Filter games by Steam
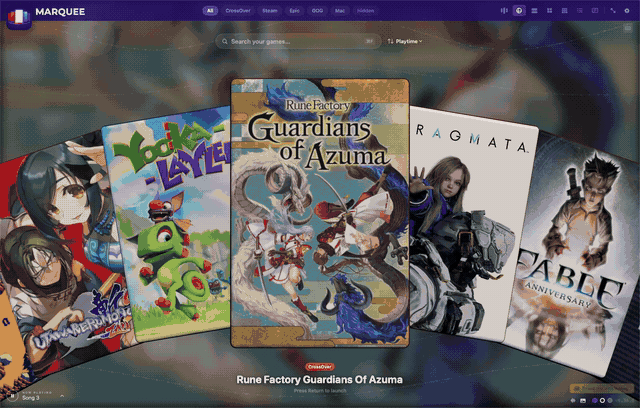The width and height of the screenshot is (640, 408). coord(269,11)
